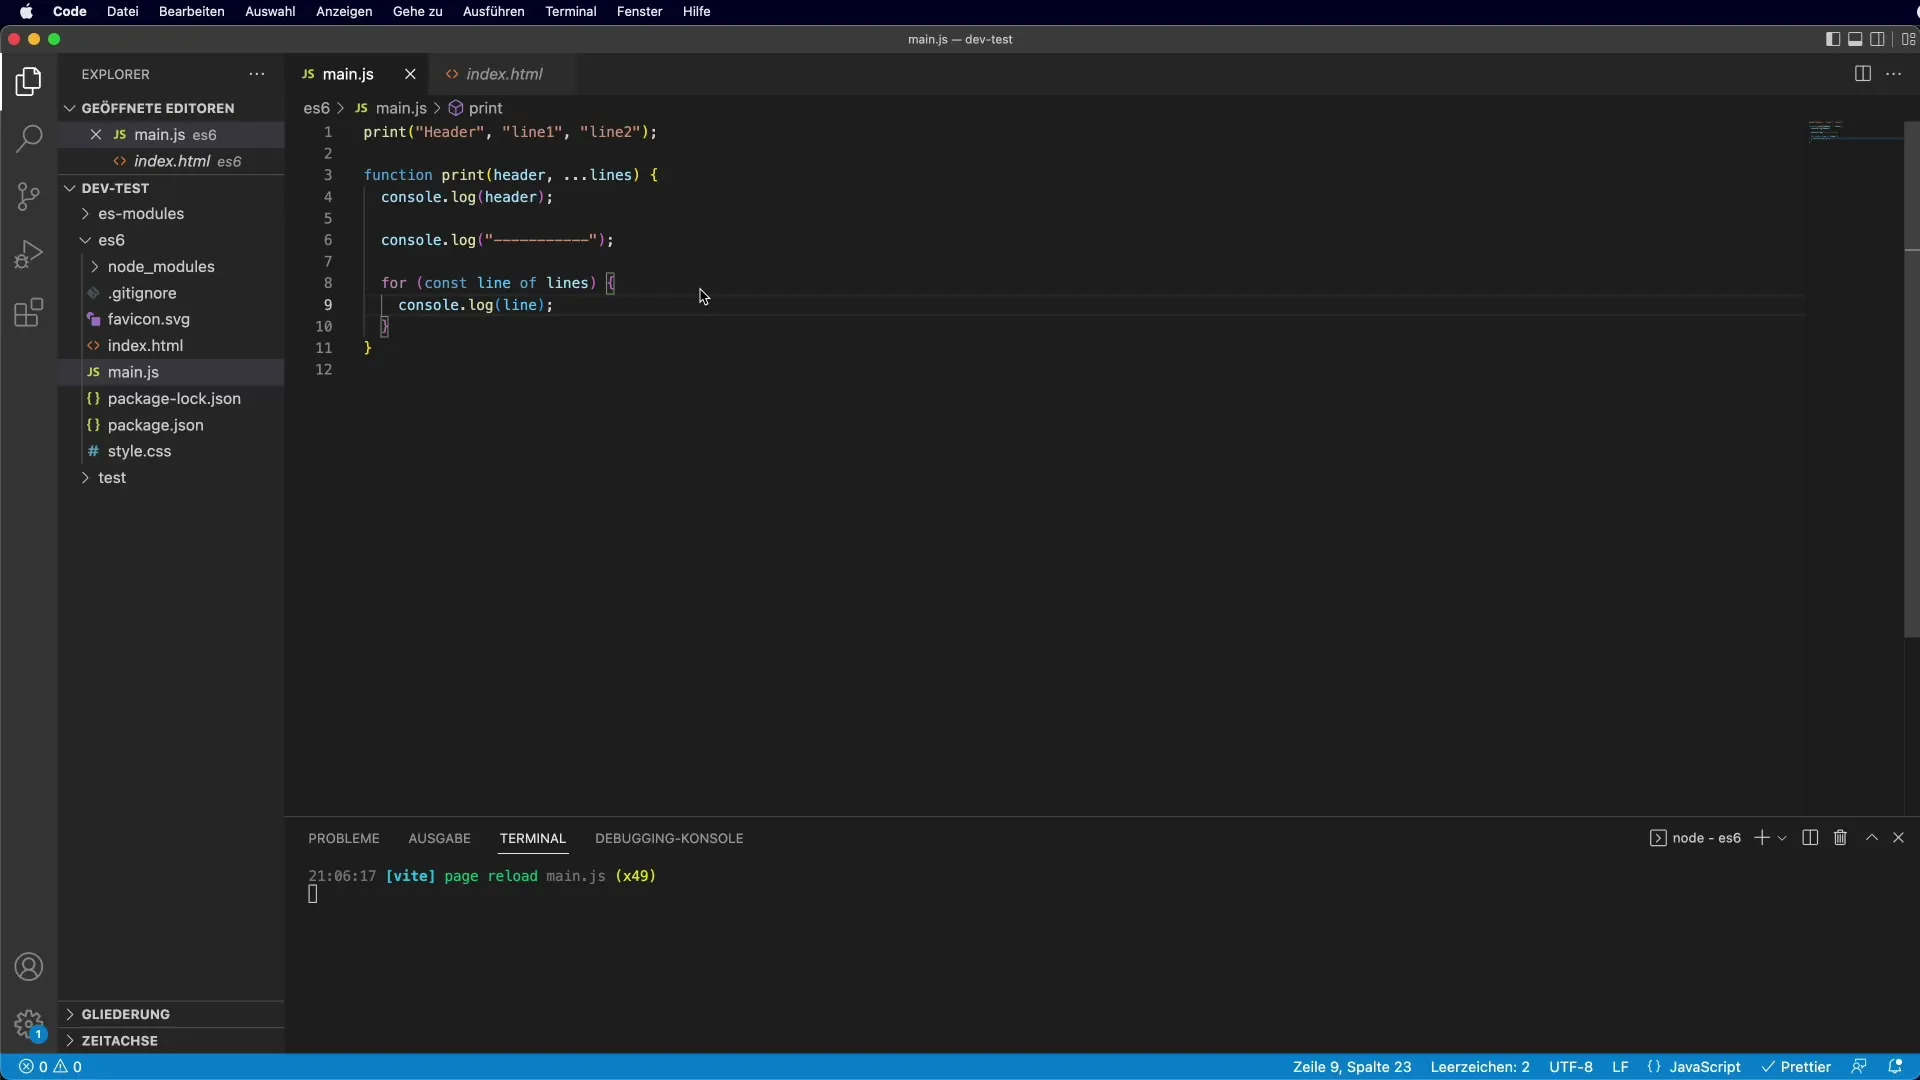The width and height of the screenshot is (1920, 1080).
Task: Kill terminal with trash icon
Action: pos(1840,838)
